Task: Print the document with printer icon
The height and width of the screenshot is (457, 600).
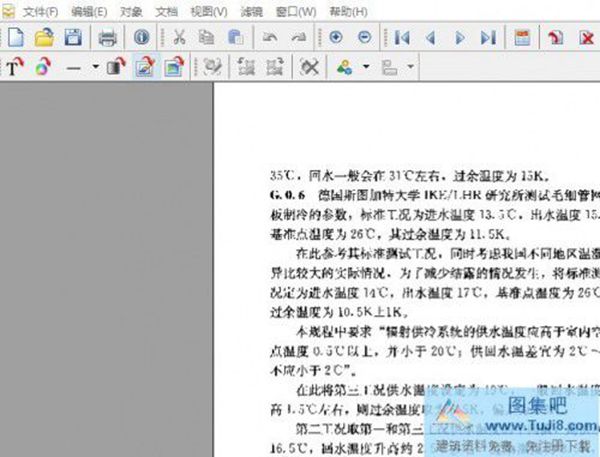Action: click(108, 38)
